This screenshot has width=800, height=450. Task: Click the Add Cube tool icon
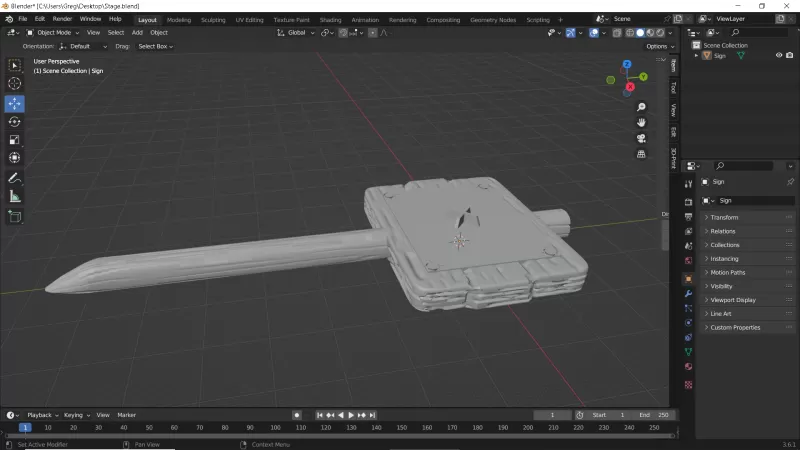(15, 216)
